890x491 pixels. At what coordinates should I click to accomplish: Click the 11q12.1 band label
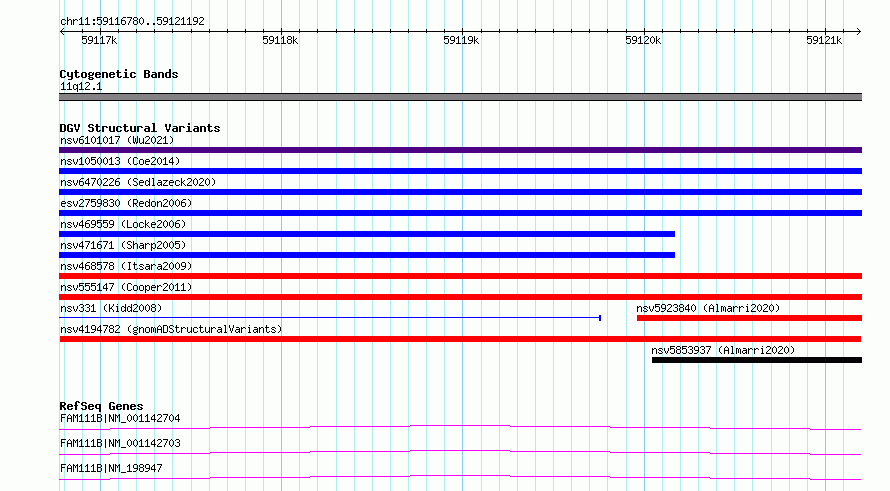click(81, 86)
